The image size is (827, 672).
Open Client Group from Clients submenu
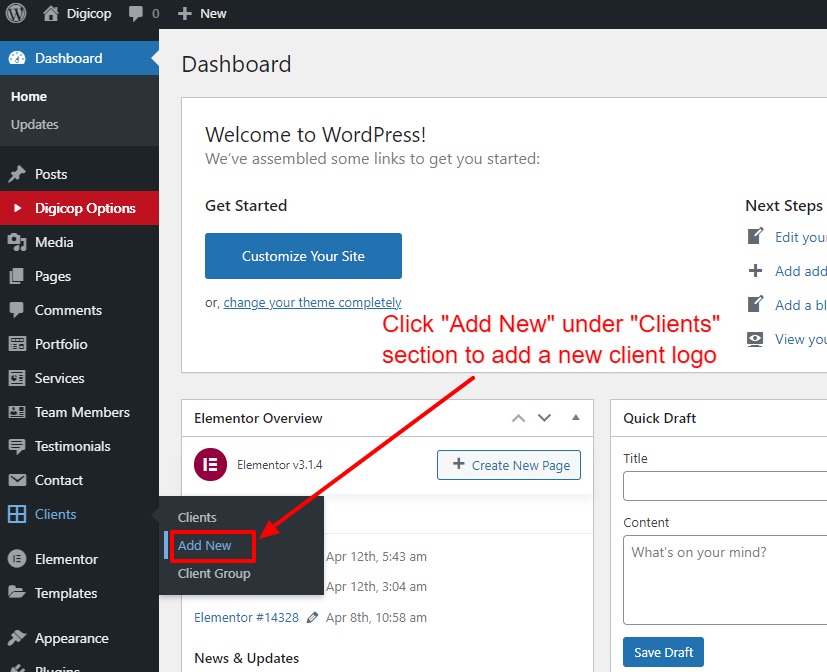click(214, 574)
